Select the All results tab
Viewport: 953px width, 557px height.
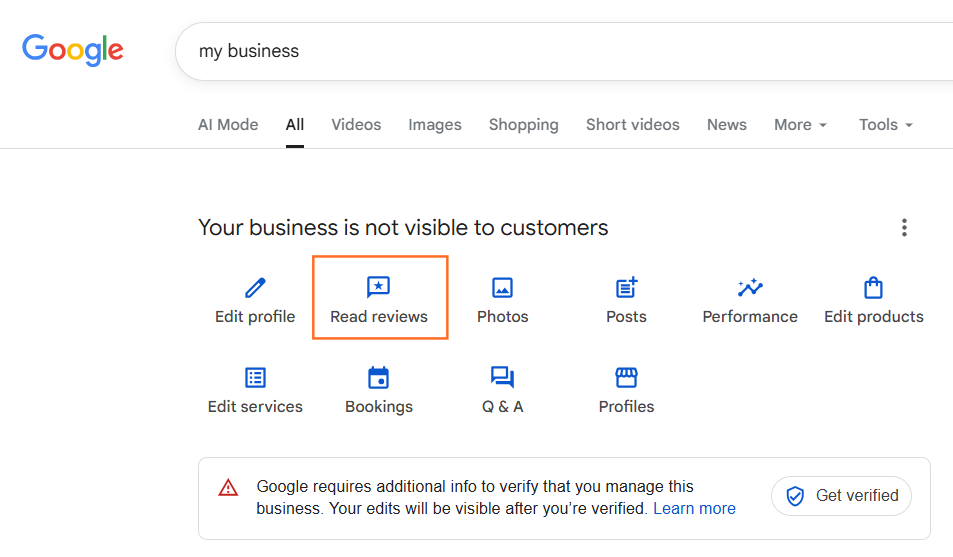tap(295, 125)
